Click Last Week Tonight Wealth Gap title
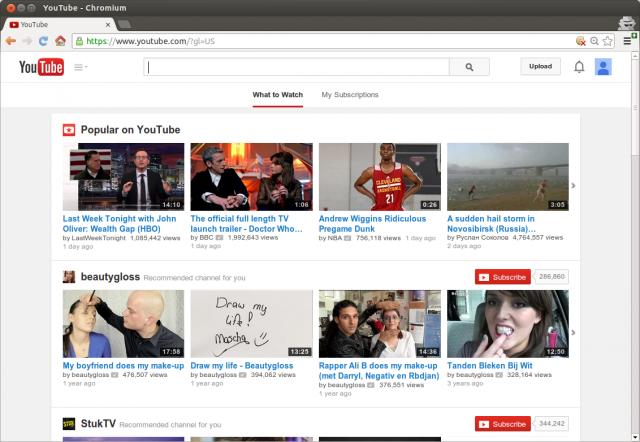The image size is (640, 442). tap(120, 224)
